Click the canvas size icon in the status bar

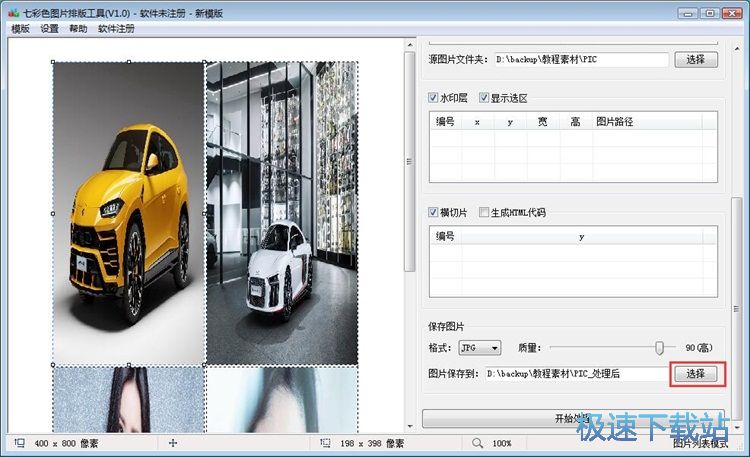[x=20, y=443]
